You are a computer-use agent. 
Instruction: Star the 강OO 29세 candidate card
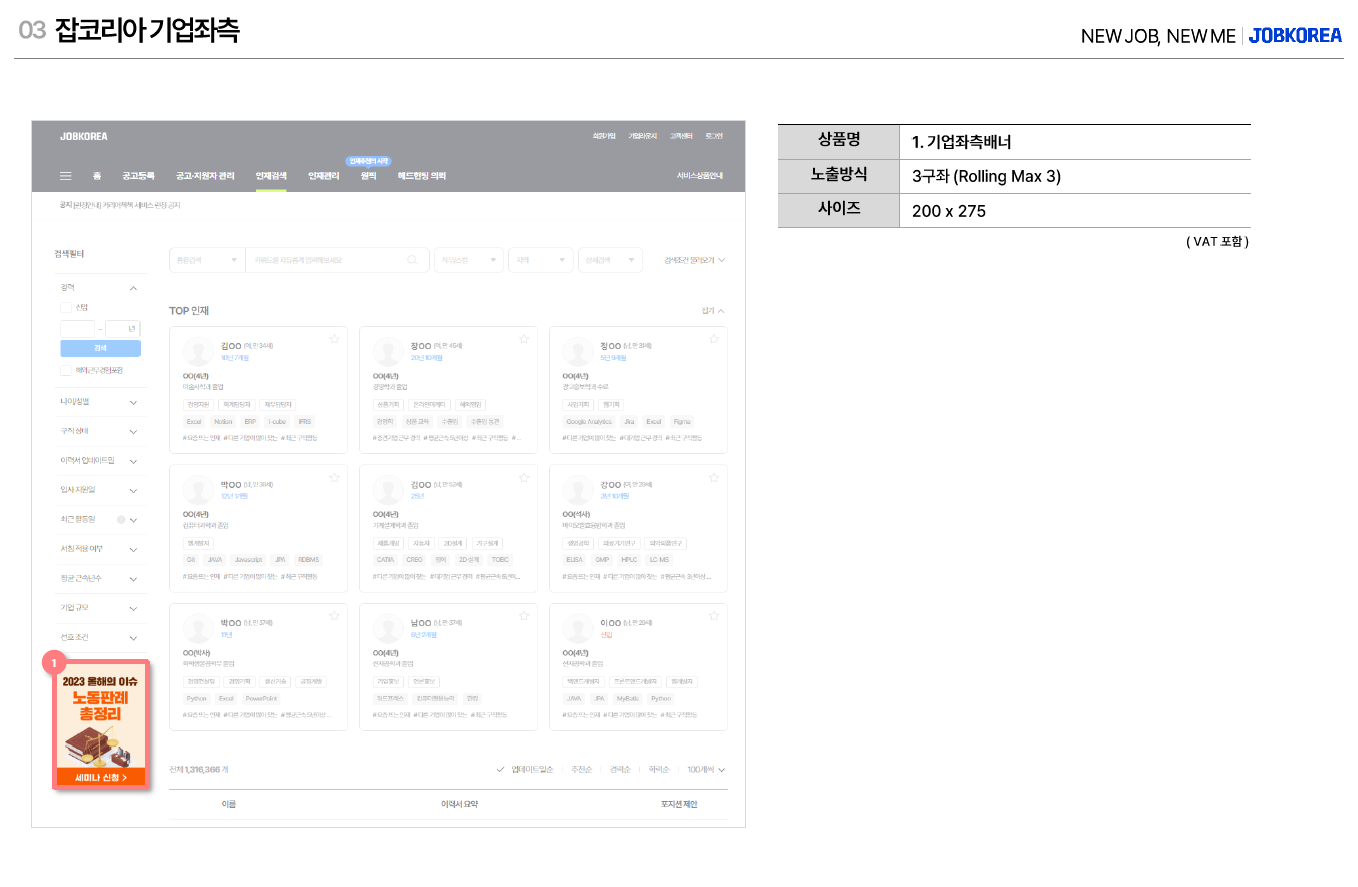point(714,477)
